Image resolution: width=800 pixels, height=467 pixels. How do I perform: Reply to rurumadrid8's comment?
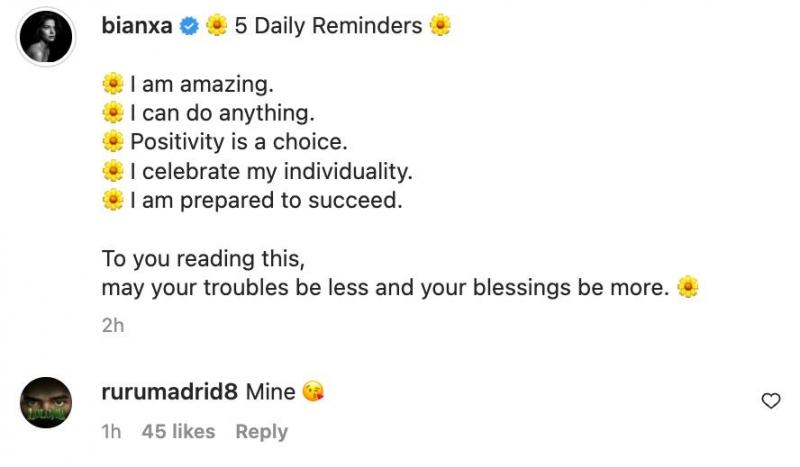click(x=261, y=432)
